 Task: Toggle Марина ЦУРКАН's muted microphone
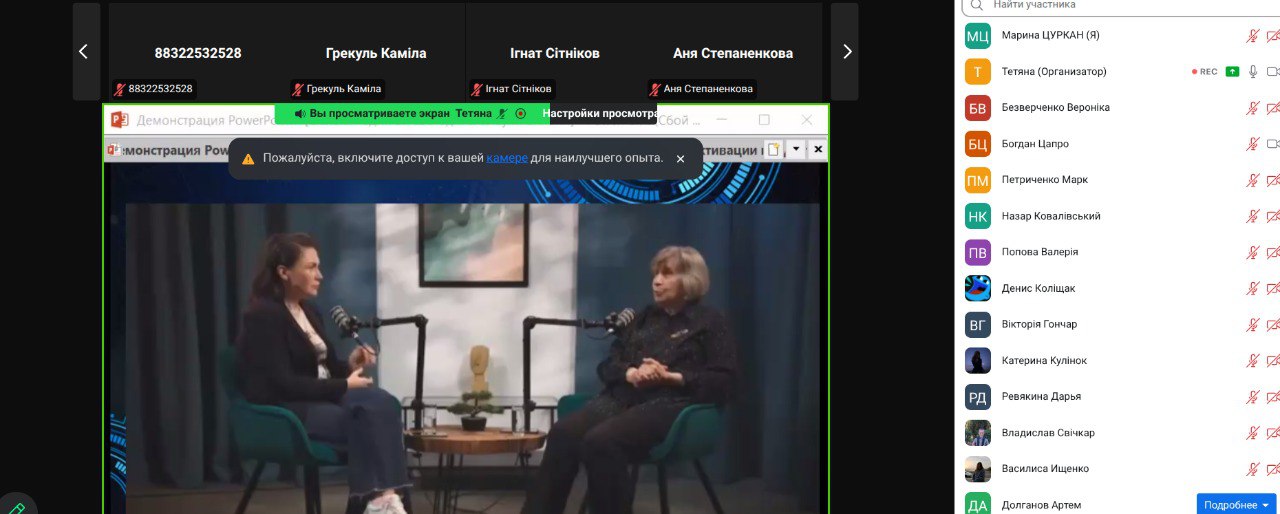1252,36
